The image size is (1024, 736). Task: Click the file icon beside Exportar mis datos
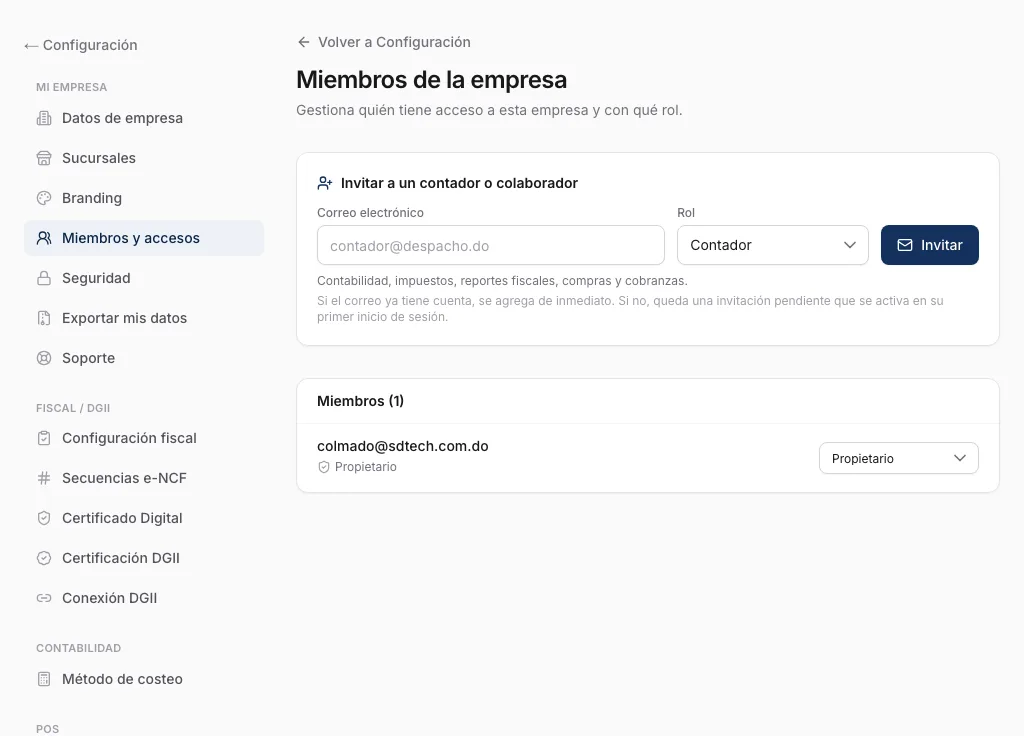pyautogui.click(x=44, y=318)
